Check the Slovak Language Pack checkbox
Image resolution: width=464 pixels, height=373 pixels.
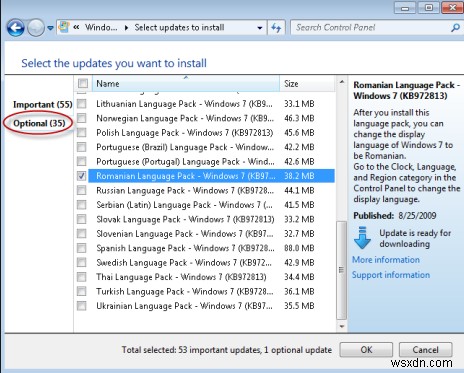(81, 219)
